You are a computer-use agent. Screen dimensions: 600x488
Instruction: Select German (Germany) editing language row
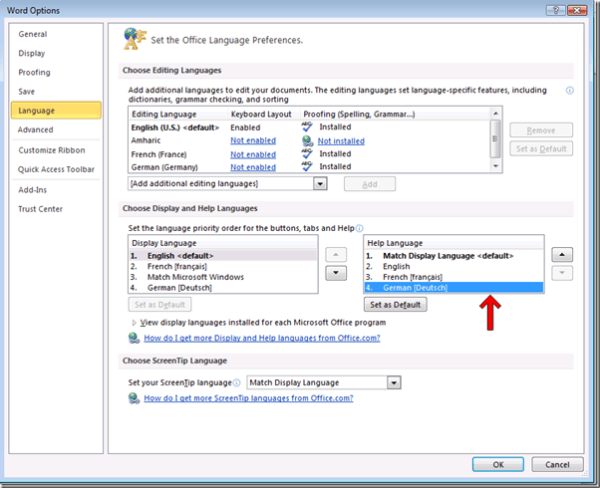pos(309,166)
